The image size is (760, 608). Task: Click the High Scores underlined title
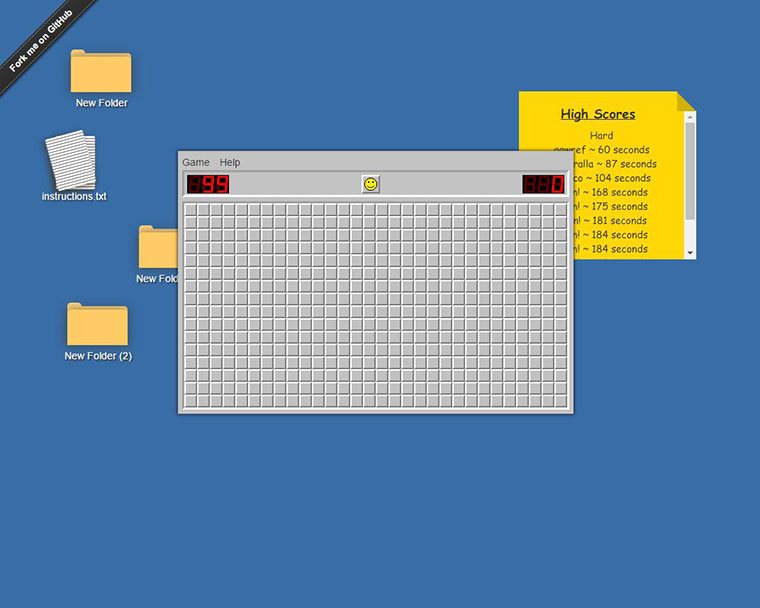[x=598, y=114]
